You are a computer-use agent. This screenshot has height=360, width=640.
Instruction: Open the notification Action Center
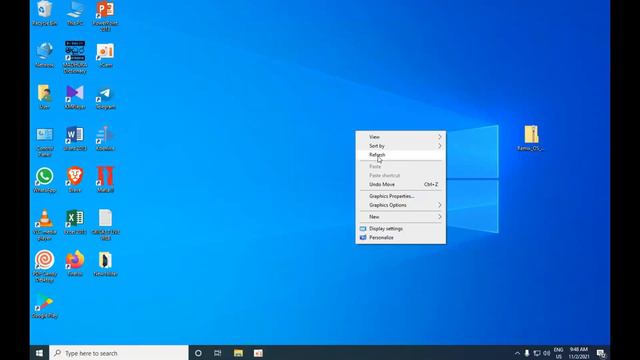pyautogui.click(x=601, y=353)
